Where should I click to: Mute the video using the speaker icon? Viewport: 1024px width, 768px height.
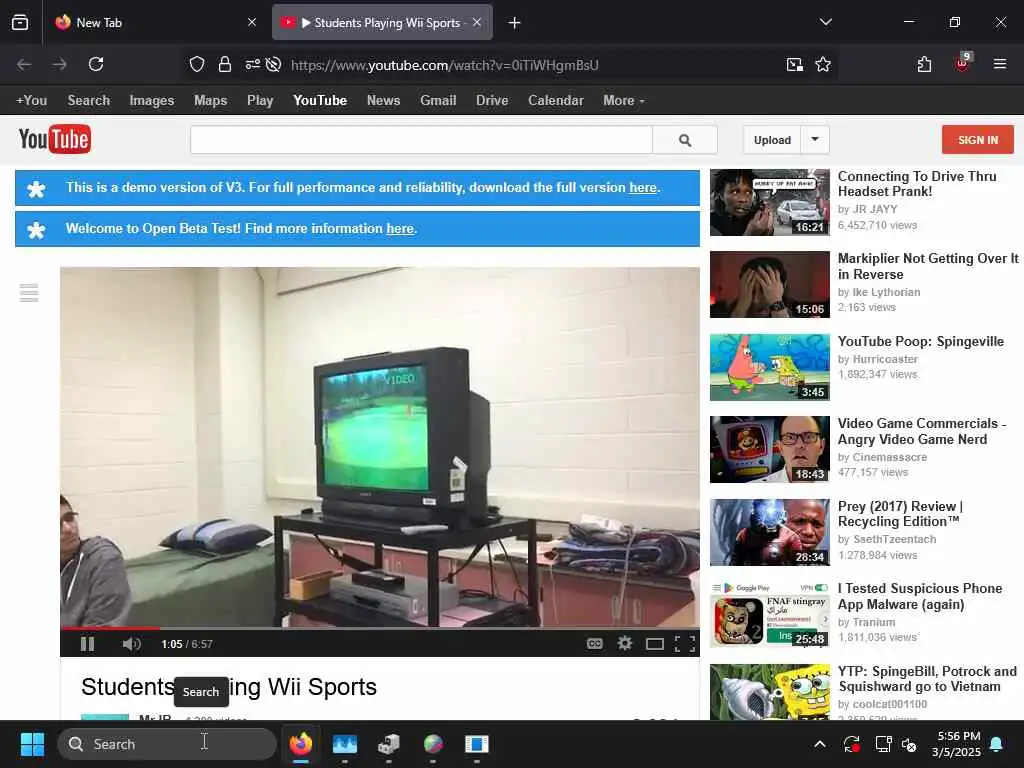click(131, 644)
